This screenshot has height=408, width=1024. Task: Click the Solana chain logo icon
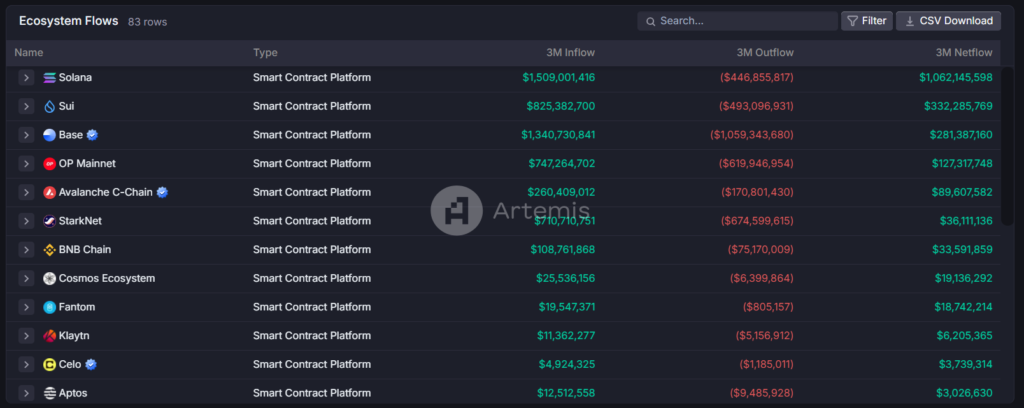pyautogui.click(x=50, y=78)
